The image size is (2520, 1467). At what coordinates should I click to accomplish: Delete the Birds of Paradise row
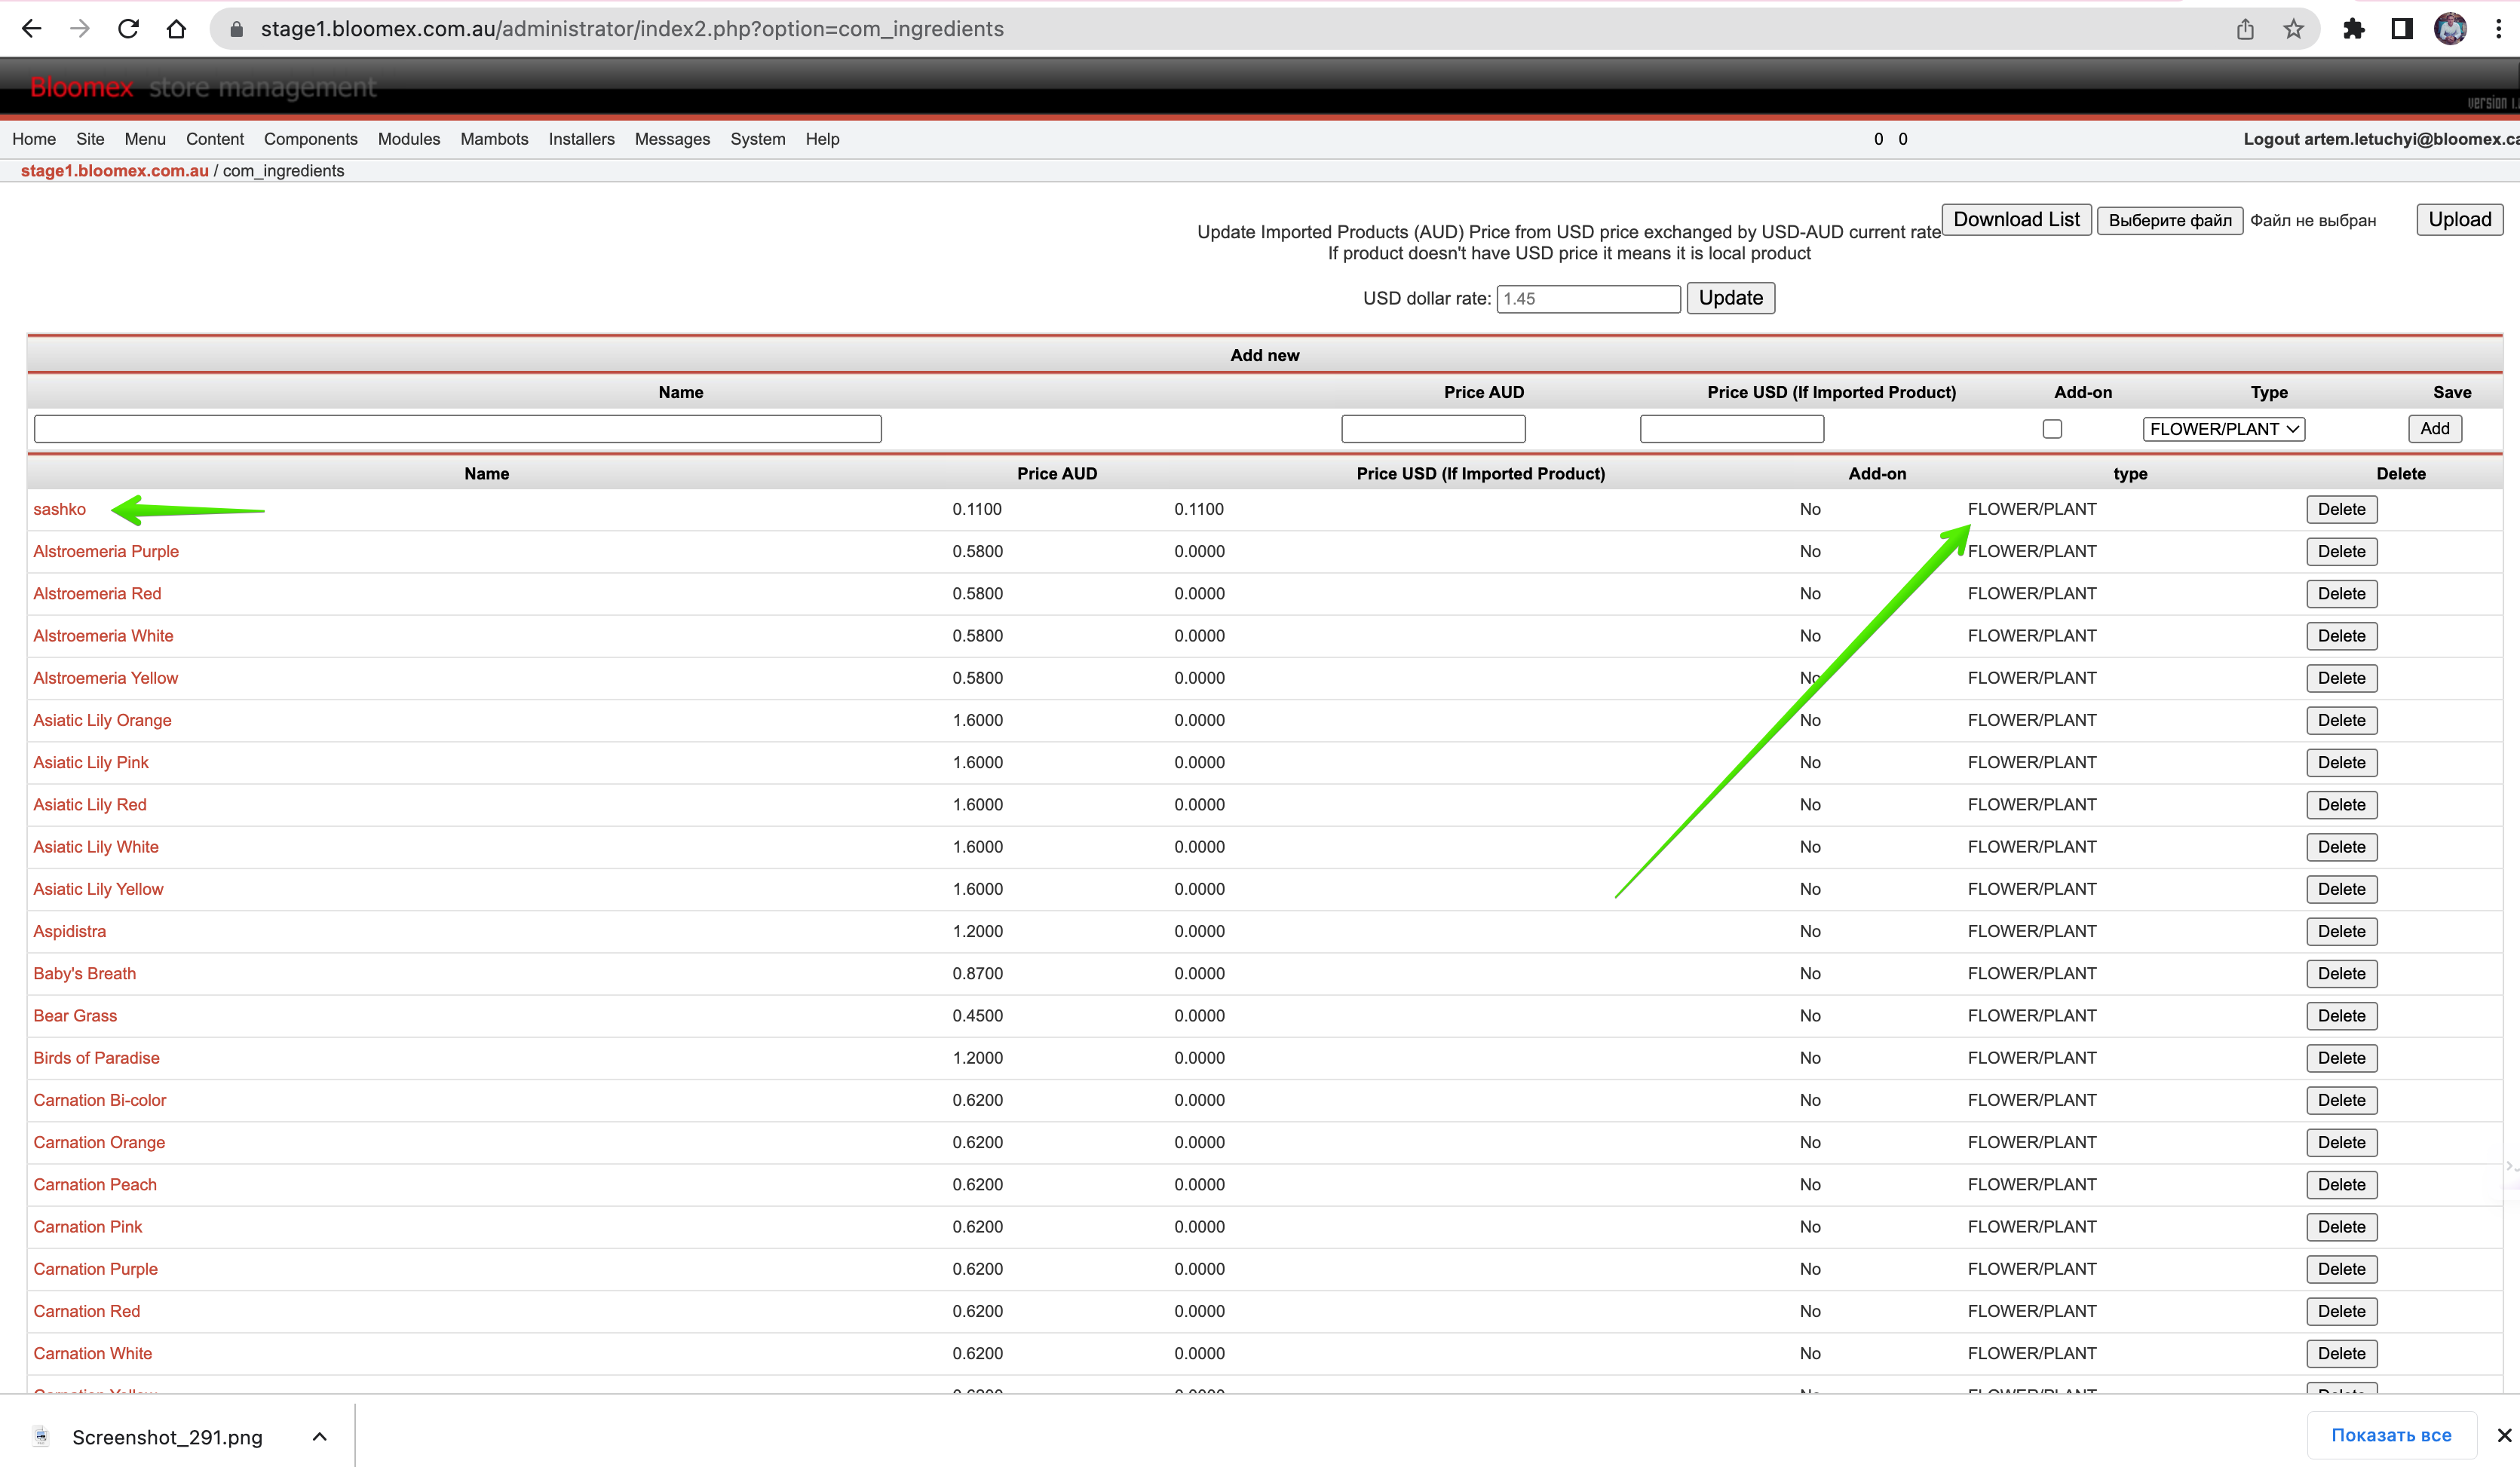[x=2341, y=1058]
